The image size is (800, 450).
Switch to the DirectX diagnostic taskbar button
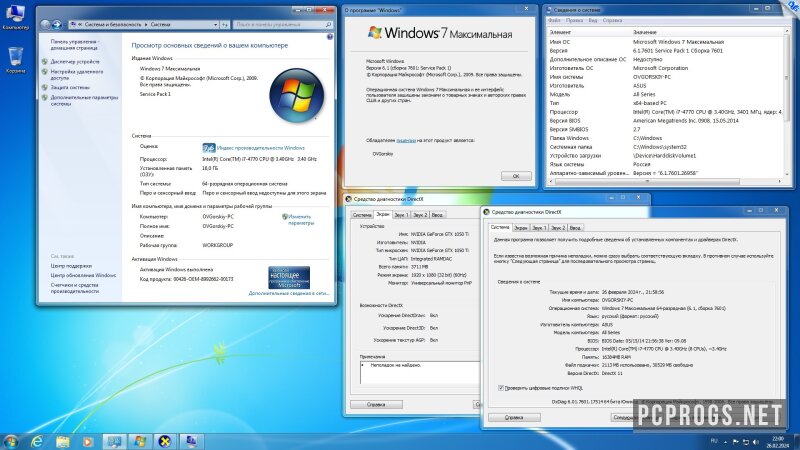tap(165, 442)
